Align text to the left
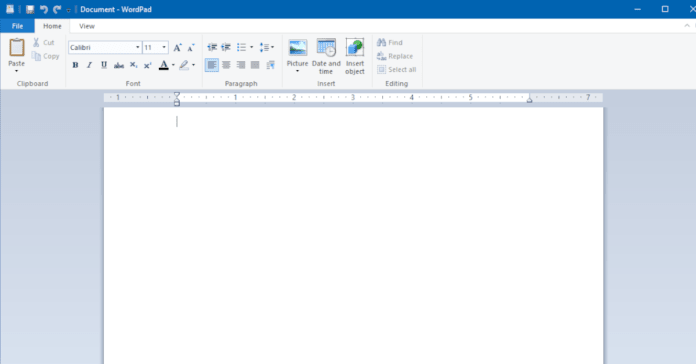This screenshot has height=364, width=696. (x=212, y=65)
